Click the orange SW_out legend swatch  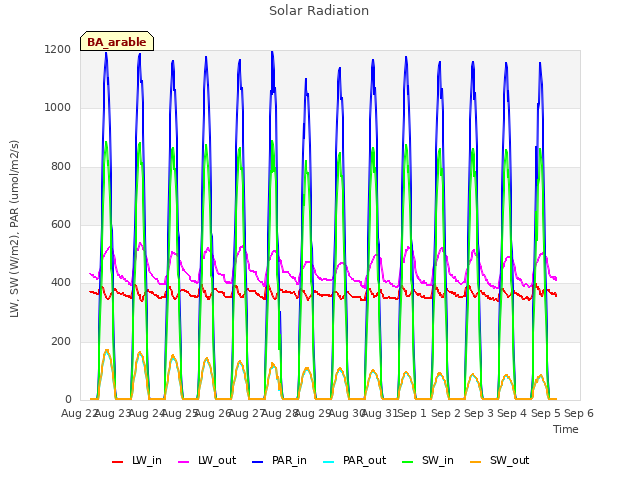(475, 462)
